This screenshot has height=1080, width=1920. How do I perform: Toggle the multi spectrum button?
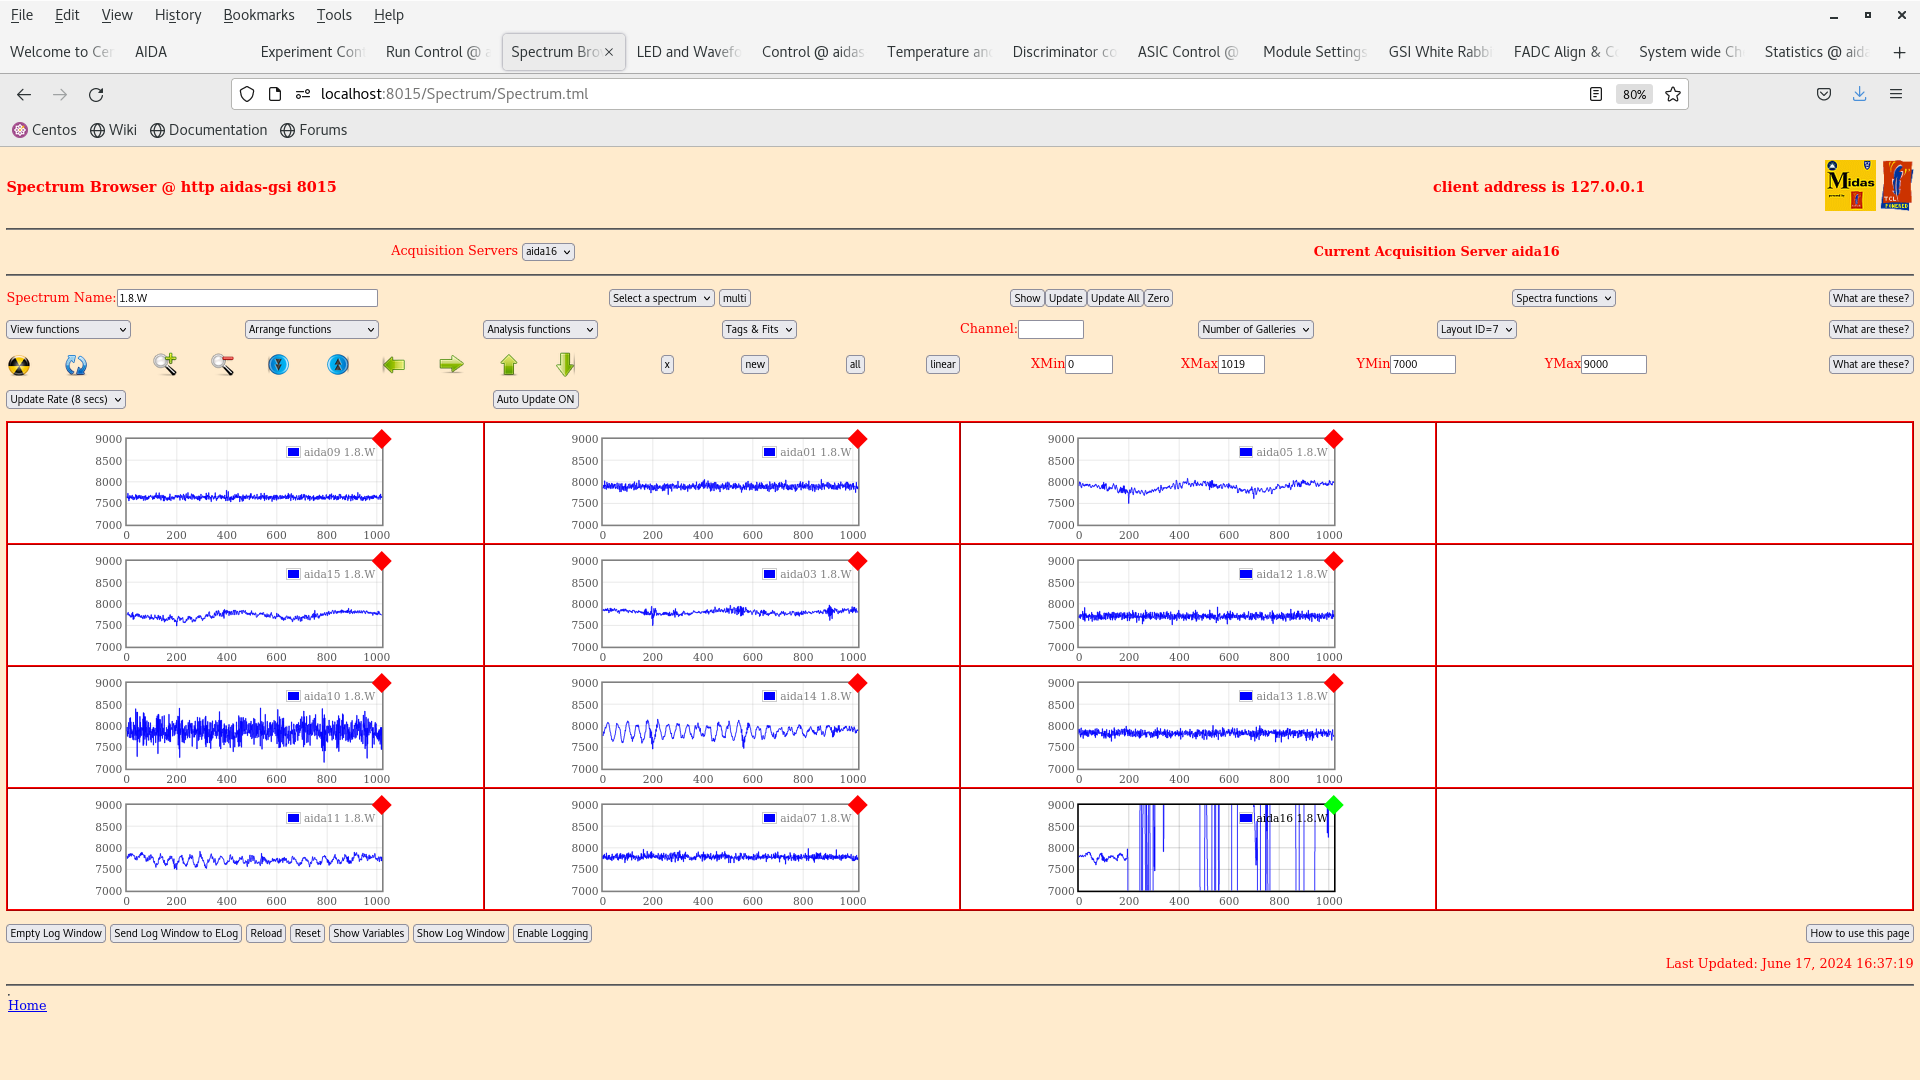[734, 298]
